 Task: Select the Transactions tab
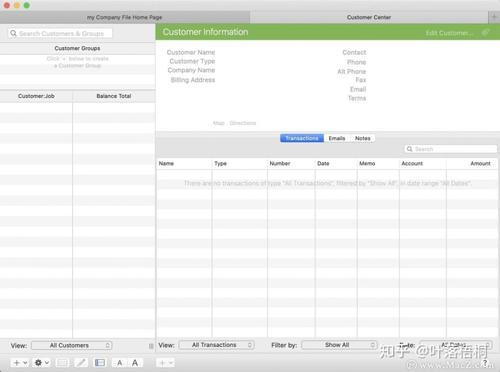click(x=302, y=138)
